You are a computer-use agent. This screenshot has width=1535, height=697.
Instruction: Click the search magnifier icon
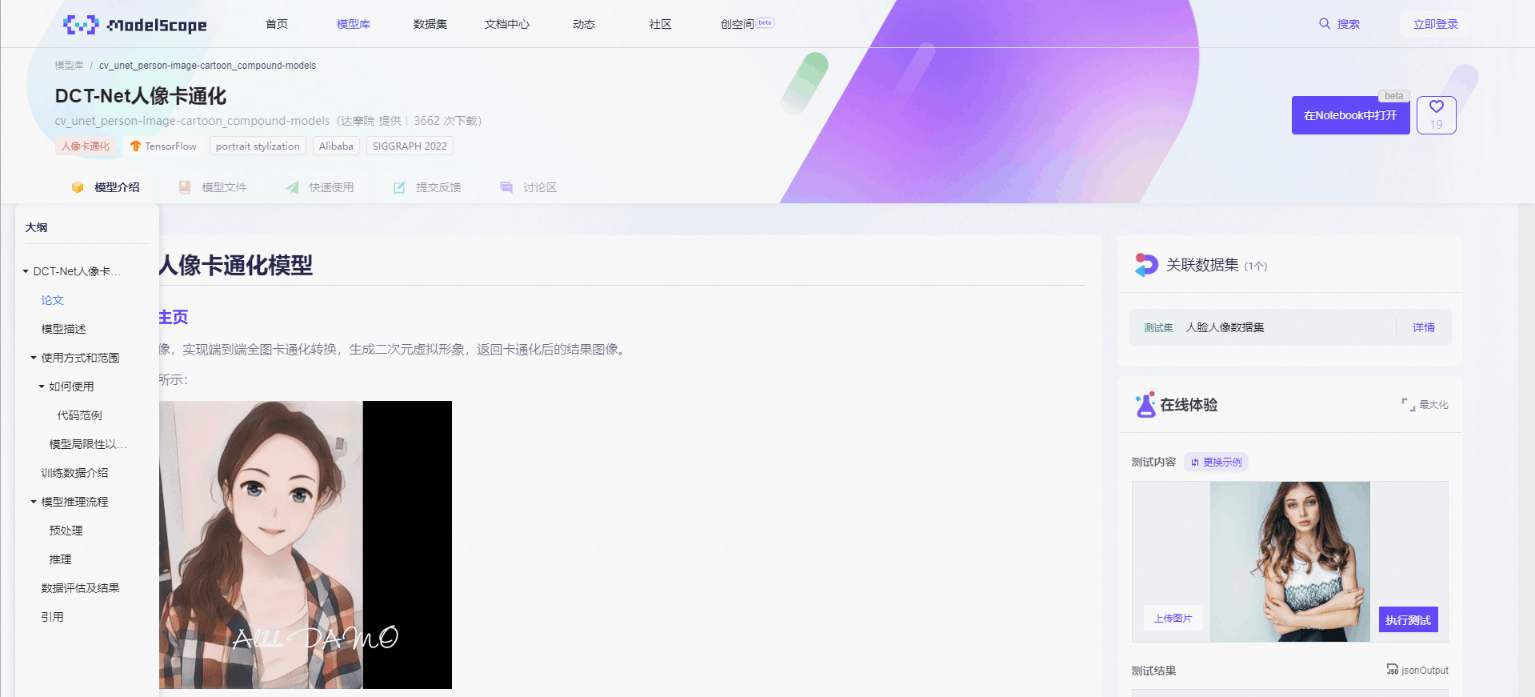click(x=1324, y=24)
